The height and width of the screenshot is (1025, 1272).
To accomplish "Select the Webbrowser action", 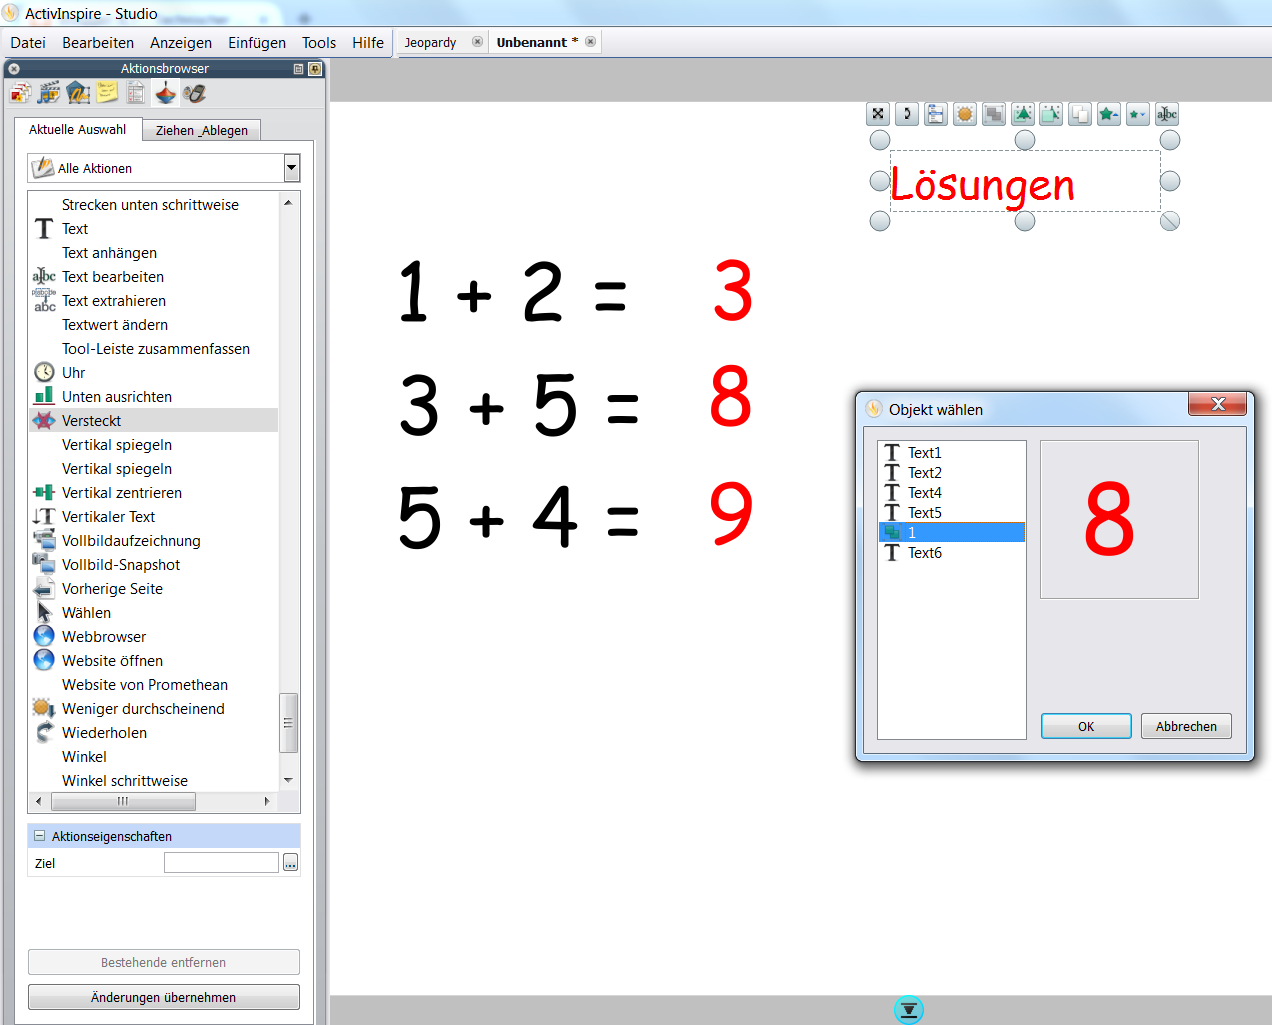I will [x=154, y=636].
